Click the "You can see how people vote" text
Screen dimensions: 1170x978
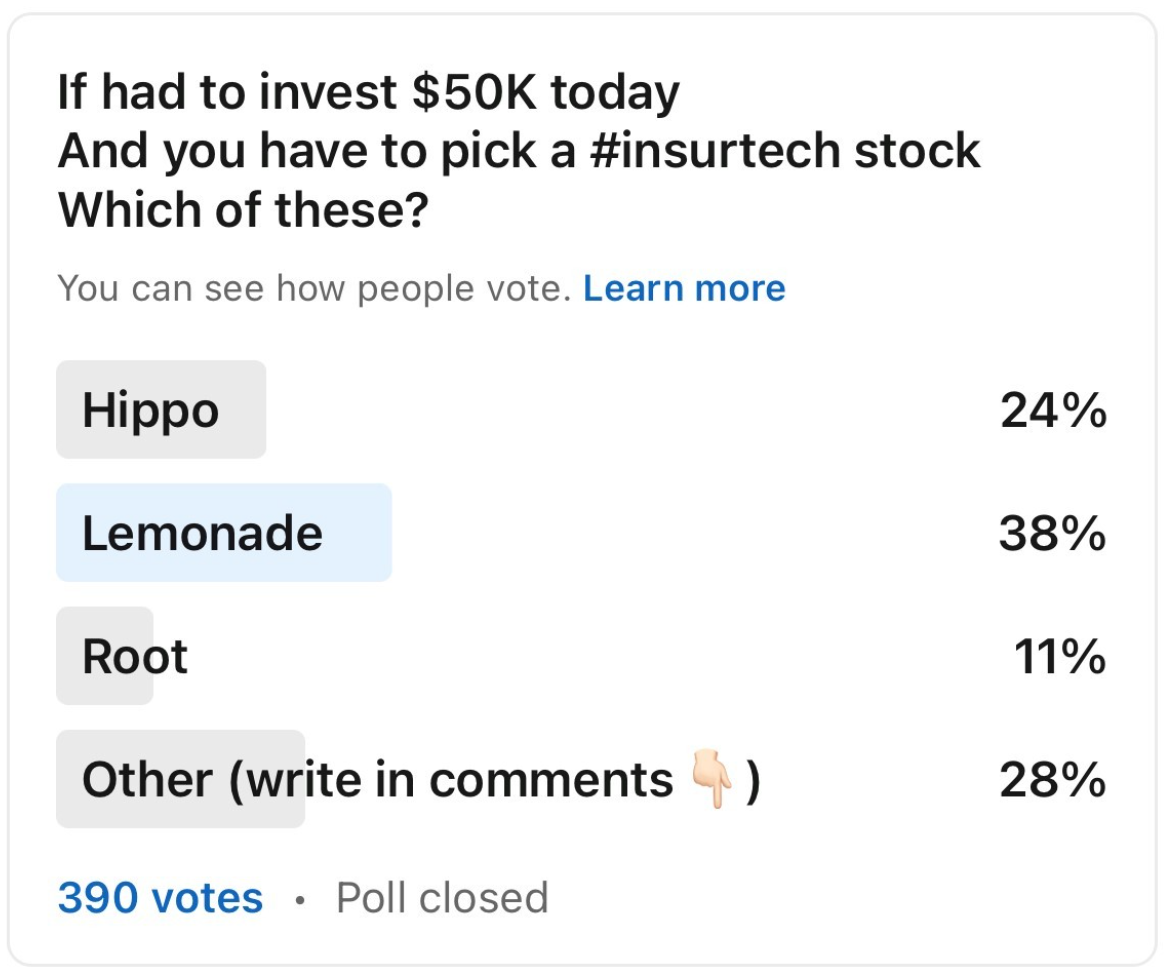click(x=313, y=289)
